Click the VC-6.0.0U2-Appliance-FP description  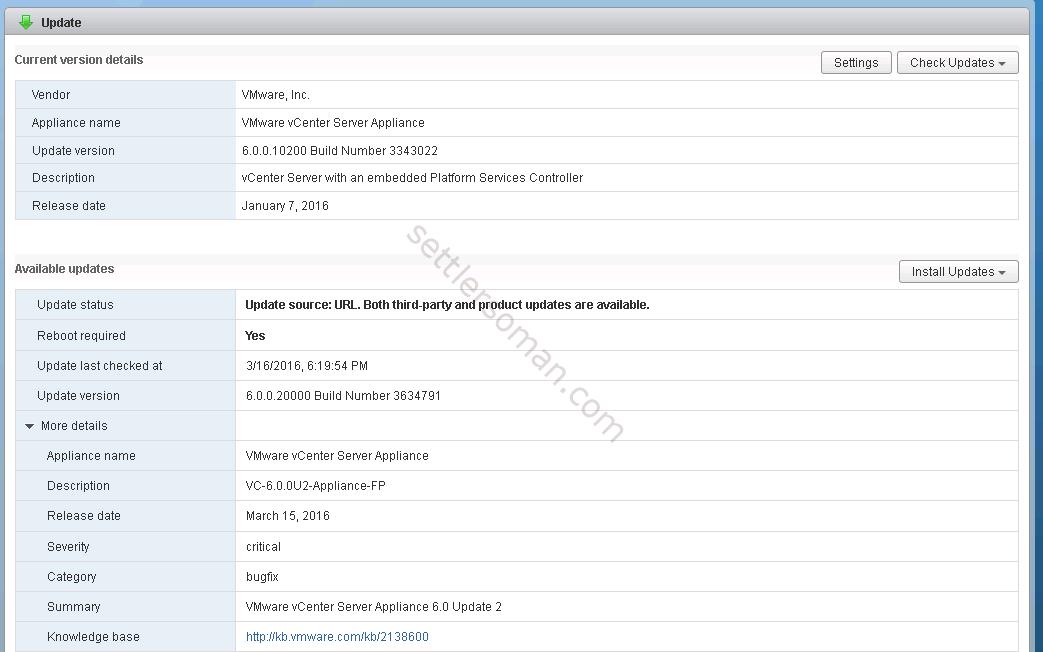pos(315,486)
